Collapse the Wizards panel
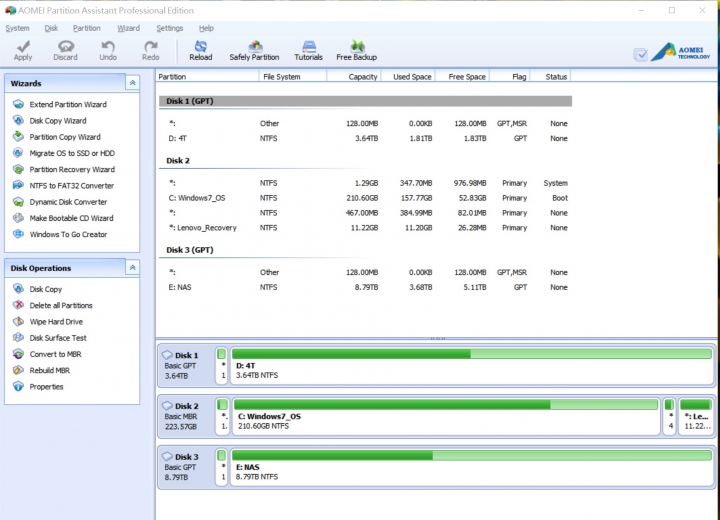Viewport: 720px width, 520px height. [132, 83]
